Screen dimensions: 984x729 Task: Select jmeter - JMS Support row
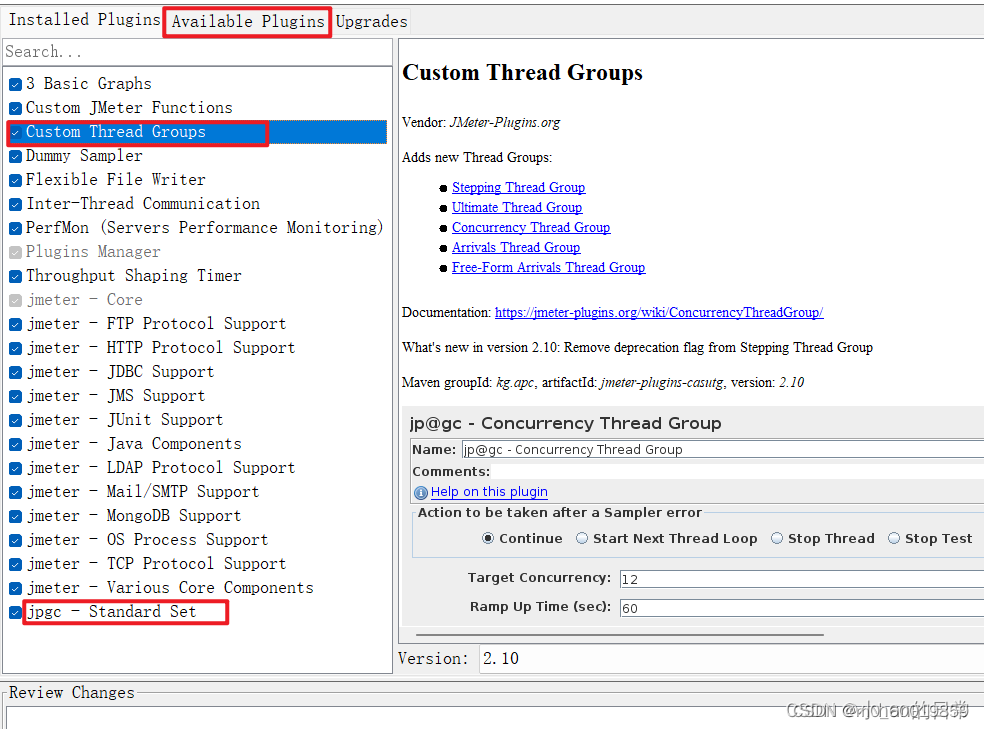197,396
